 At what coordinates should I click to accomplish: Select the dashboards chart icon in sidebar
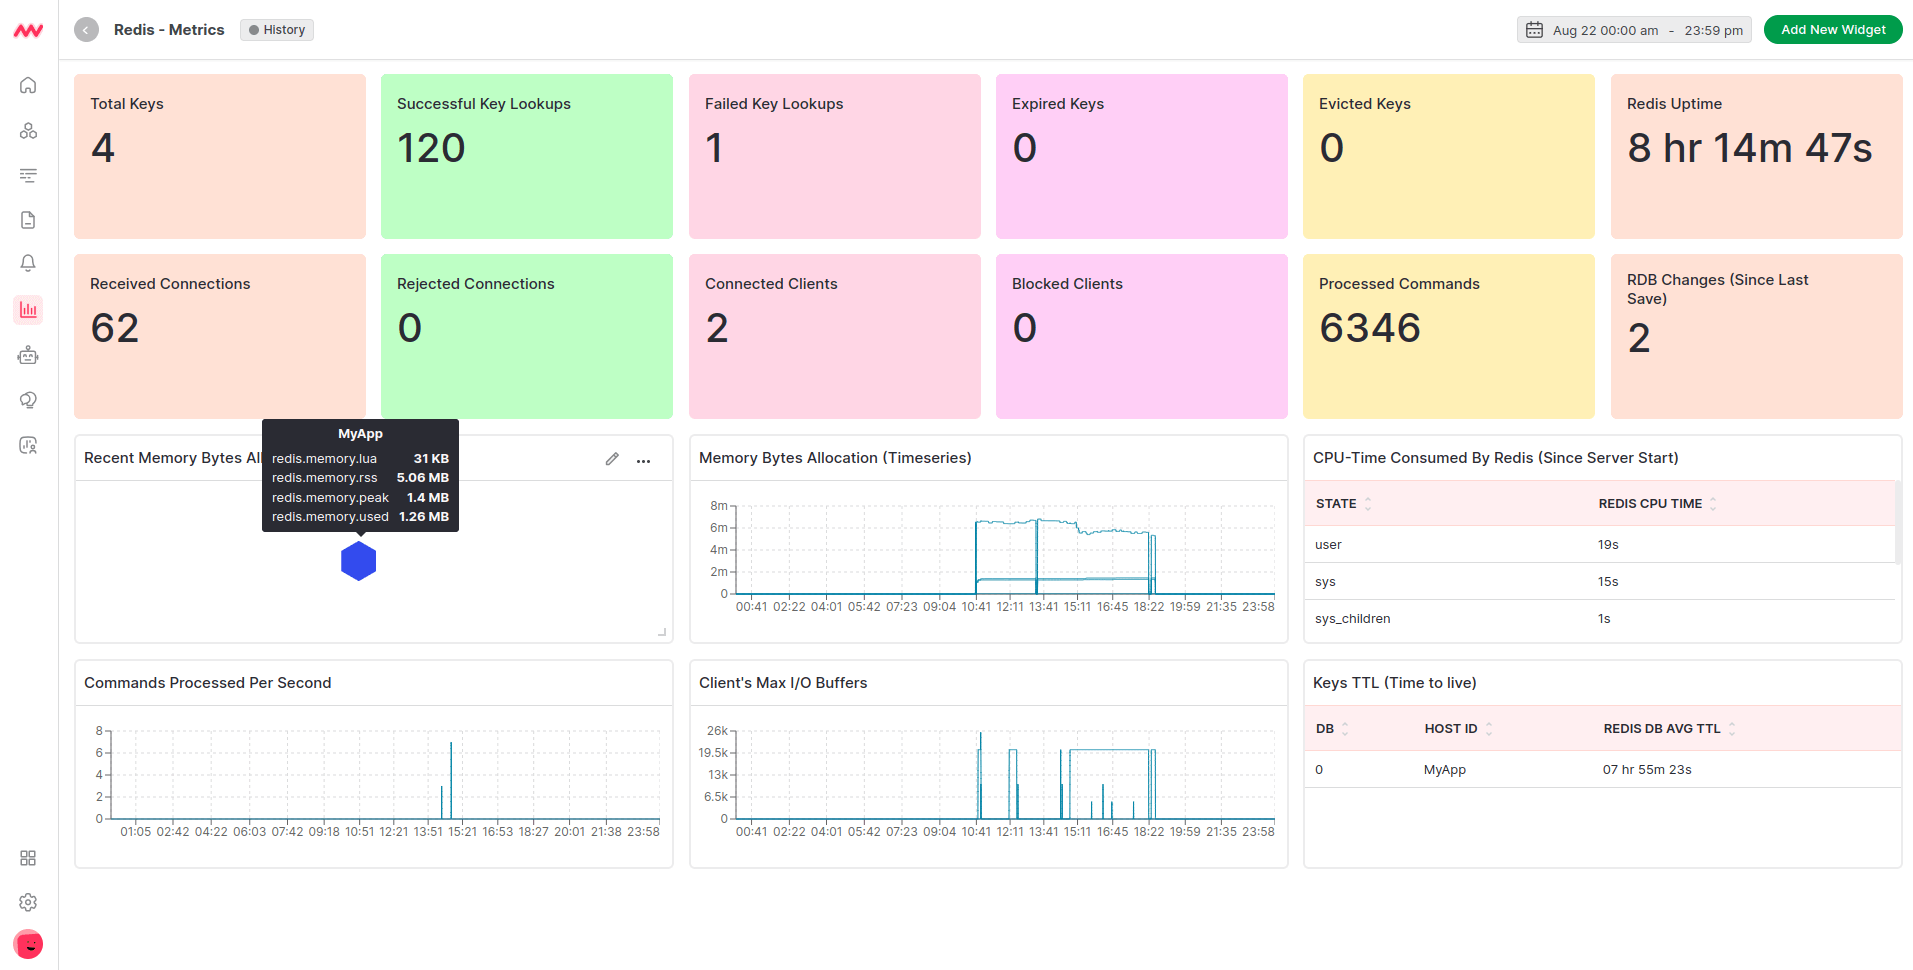[28, 310]
